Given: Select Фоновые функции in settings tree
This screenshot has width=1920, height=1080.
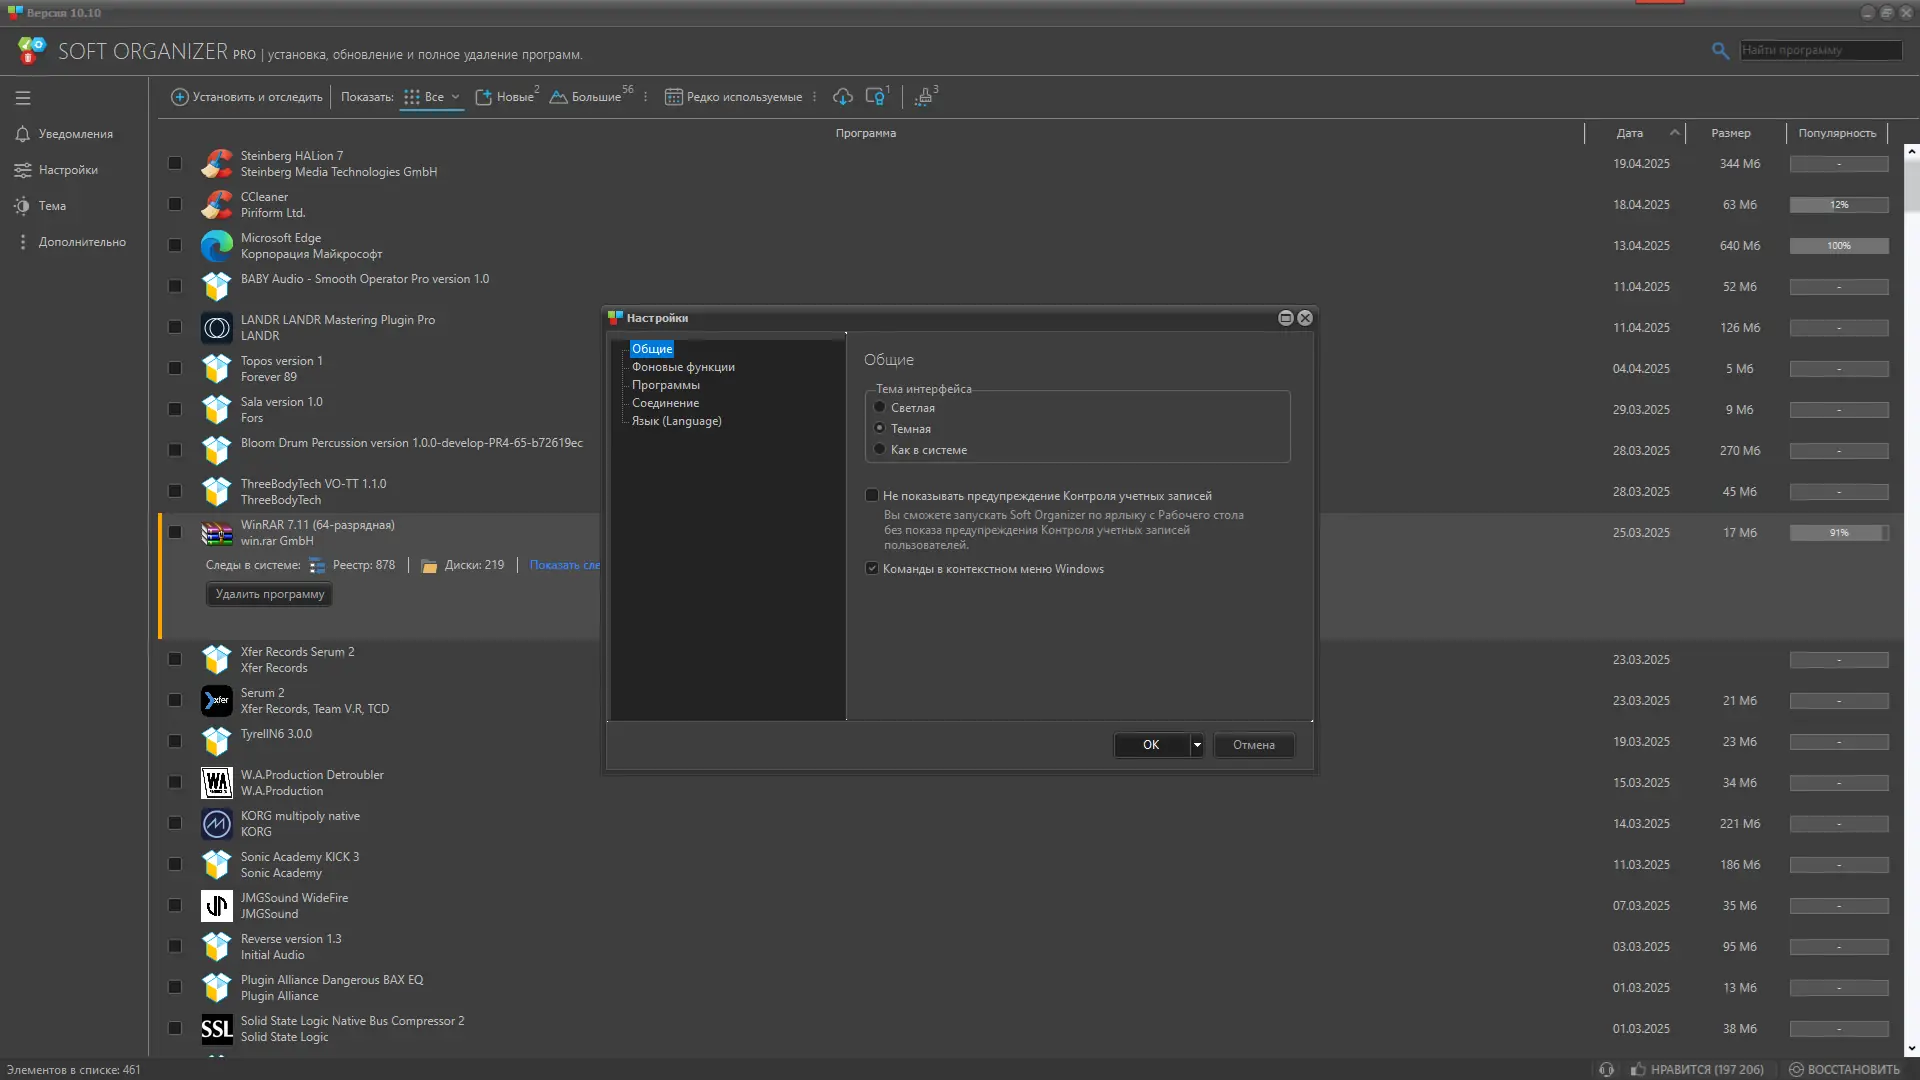Looking at the screenshot, I should [683, 367].
